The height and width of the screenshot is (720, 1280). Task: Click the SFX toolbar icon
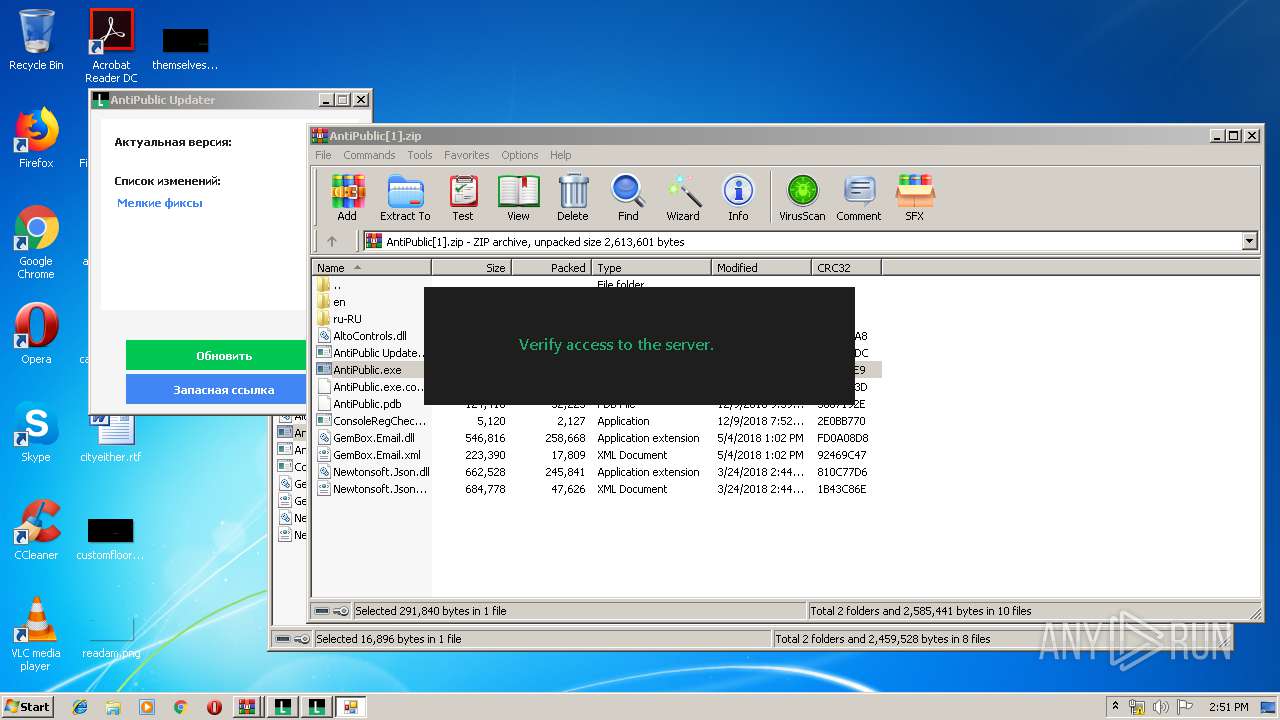coord(915,196)
